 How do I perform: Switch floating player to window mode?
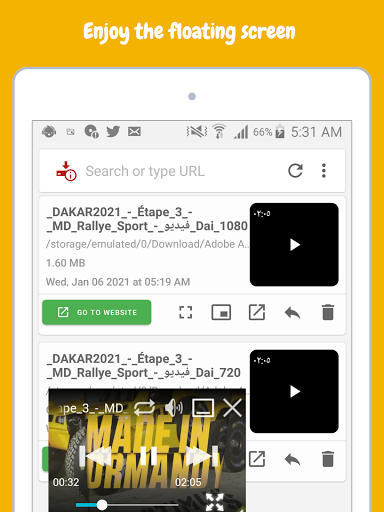203,408
